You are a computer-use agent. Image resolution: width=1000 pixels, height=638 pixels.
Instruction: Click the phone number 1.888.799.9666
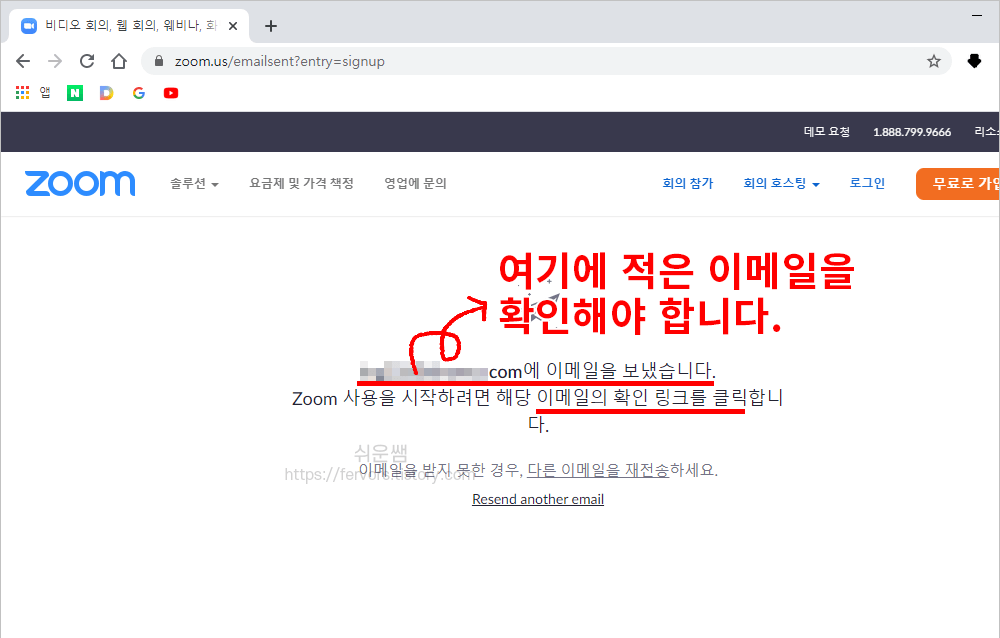tap(912, 132)
